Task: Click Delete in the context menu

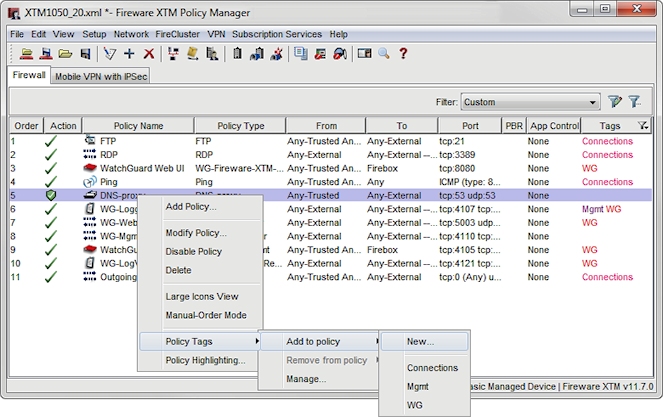Action: point(178,270)
